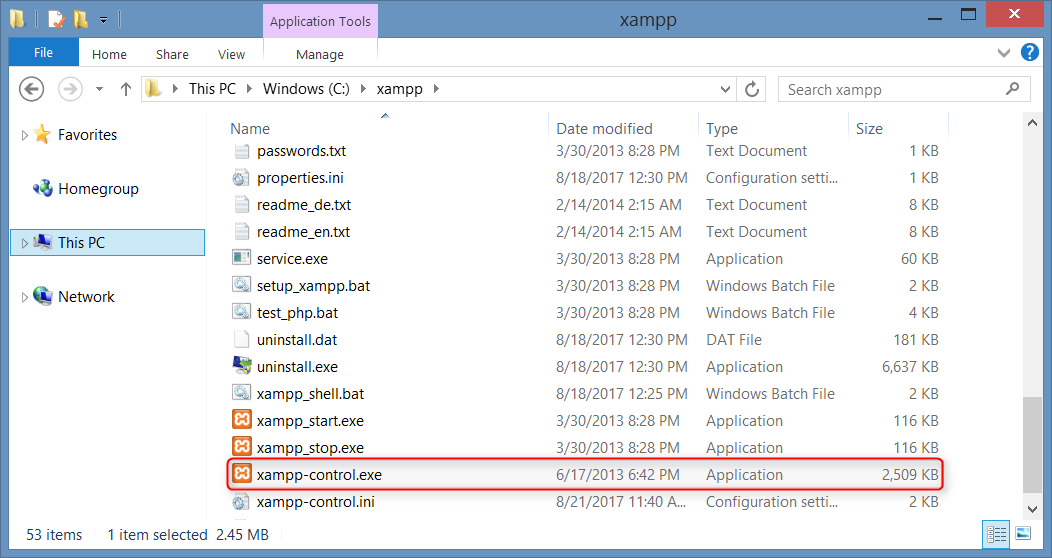Screen dimensions: 1052x558
Task: Navigate to Windows (C:) breadcrumb
Action: point(306,89)
